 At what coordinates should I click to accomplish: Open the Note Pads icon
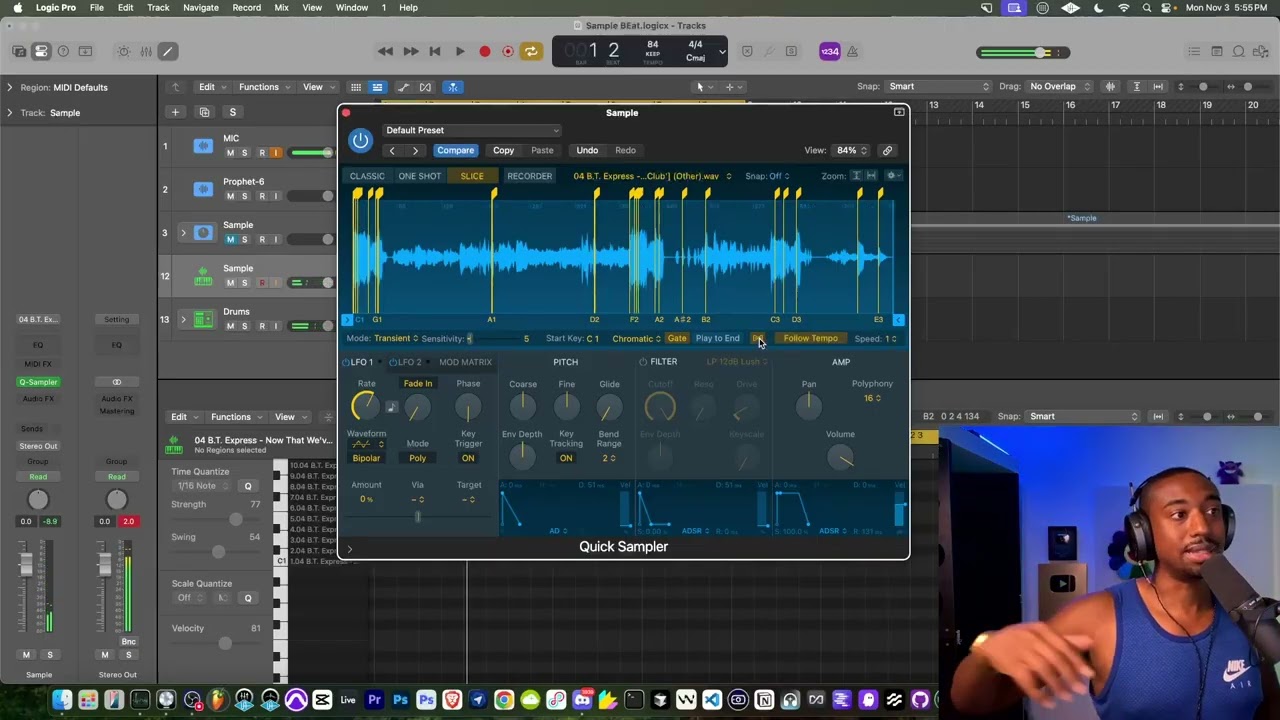point(1217,52)
